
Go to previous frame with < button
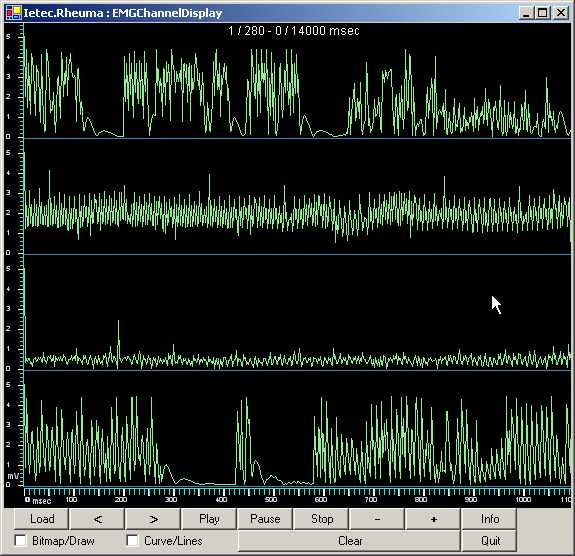(x=97, y=519)
